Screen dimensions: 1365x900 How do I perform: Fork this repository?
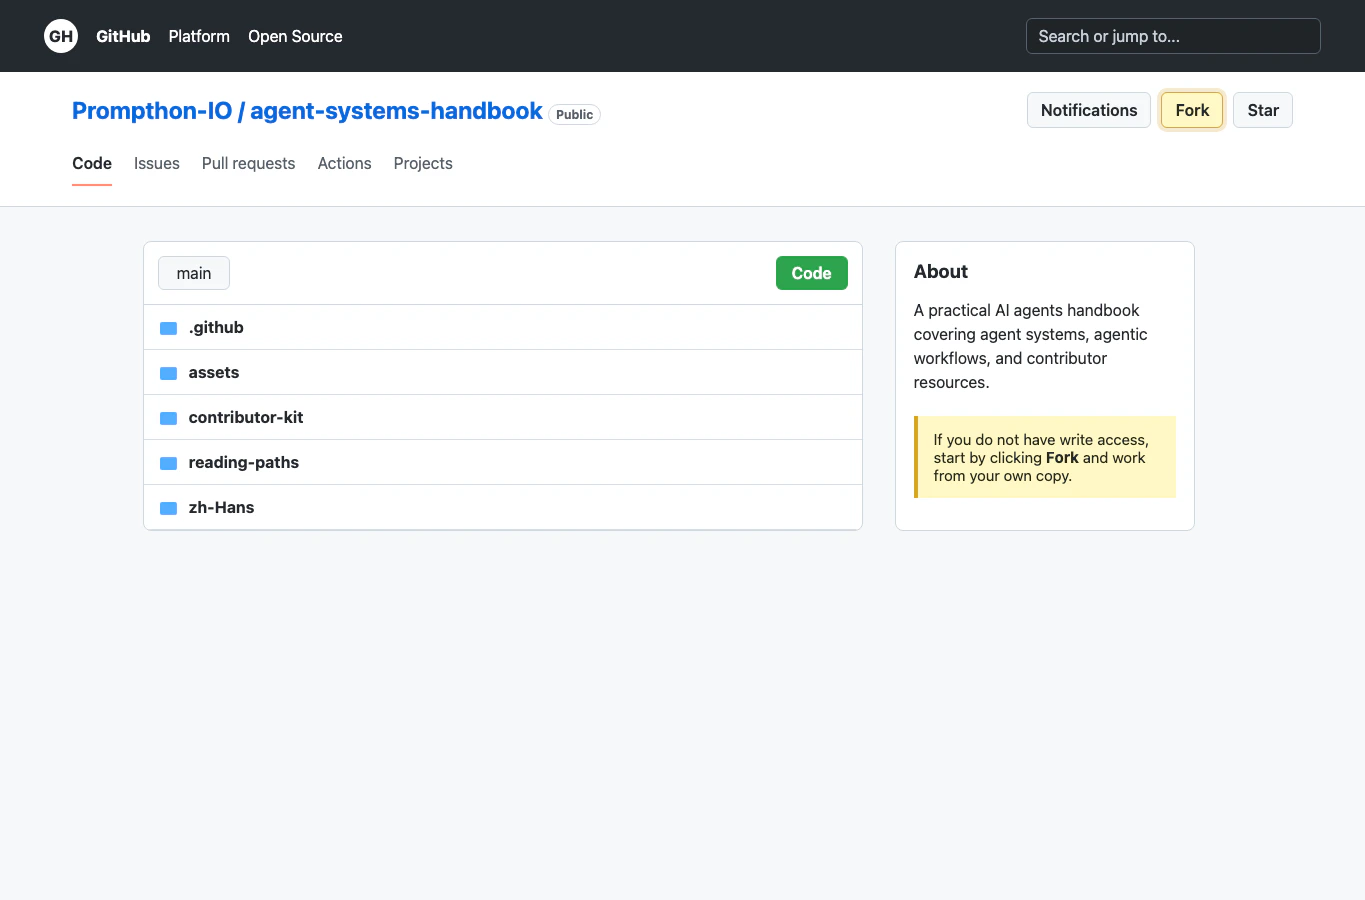1192,110
